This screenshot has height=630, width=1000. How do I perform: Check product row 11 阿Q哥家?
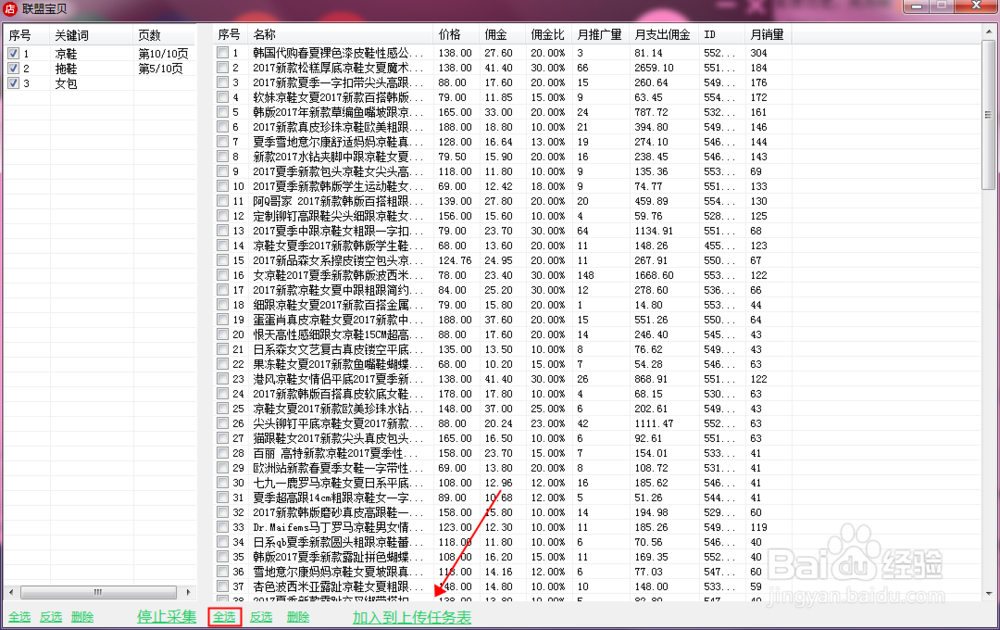coord(223,201)
